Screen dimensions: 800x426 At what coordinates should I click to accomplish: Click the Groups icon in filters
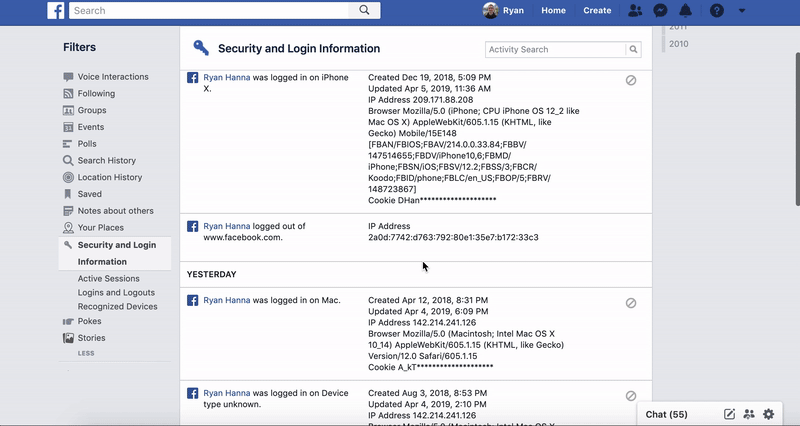(68, 110)
